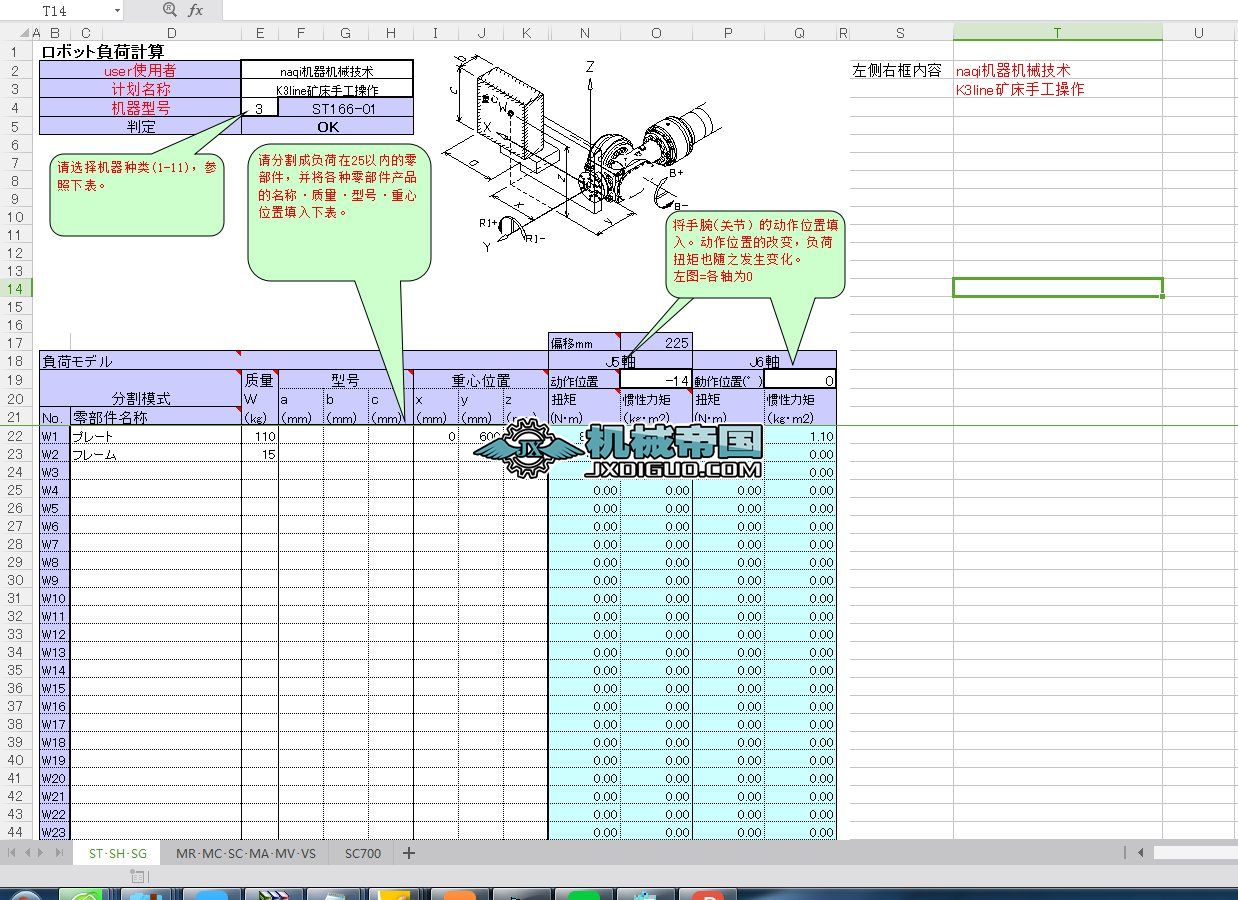Click horizontal scrollbar left arrow
Viewport: 1238px width, 900px height.
point(1140,853)
